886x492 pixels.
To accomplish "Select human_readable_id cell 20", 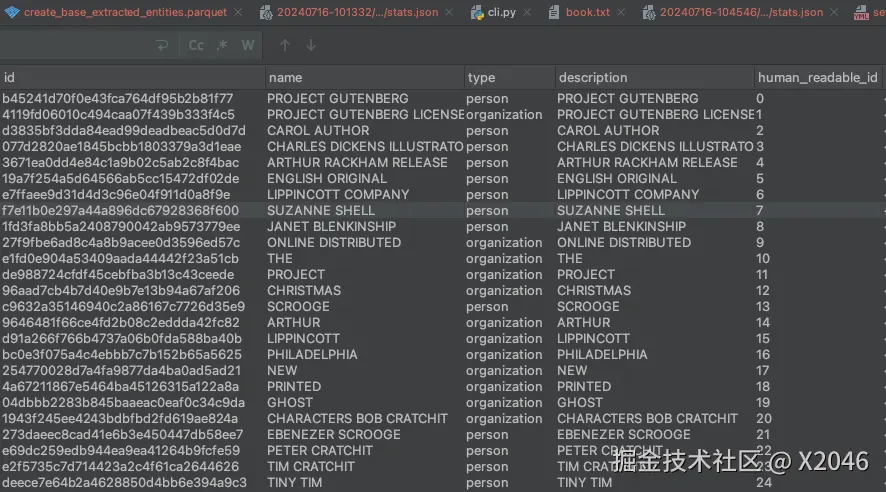I will (x=764, y=419).
